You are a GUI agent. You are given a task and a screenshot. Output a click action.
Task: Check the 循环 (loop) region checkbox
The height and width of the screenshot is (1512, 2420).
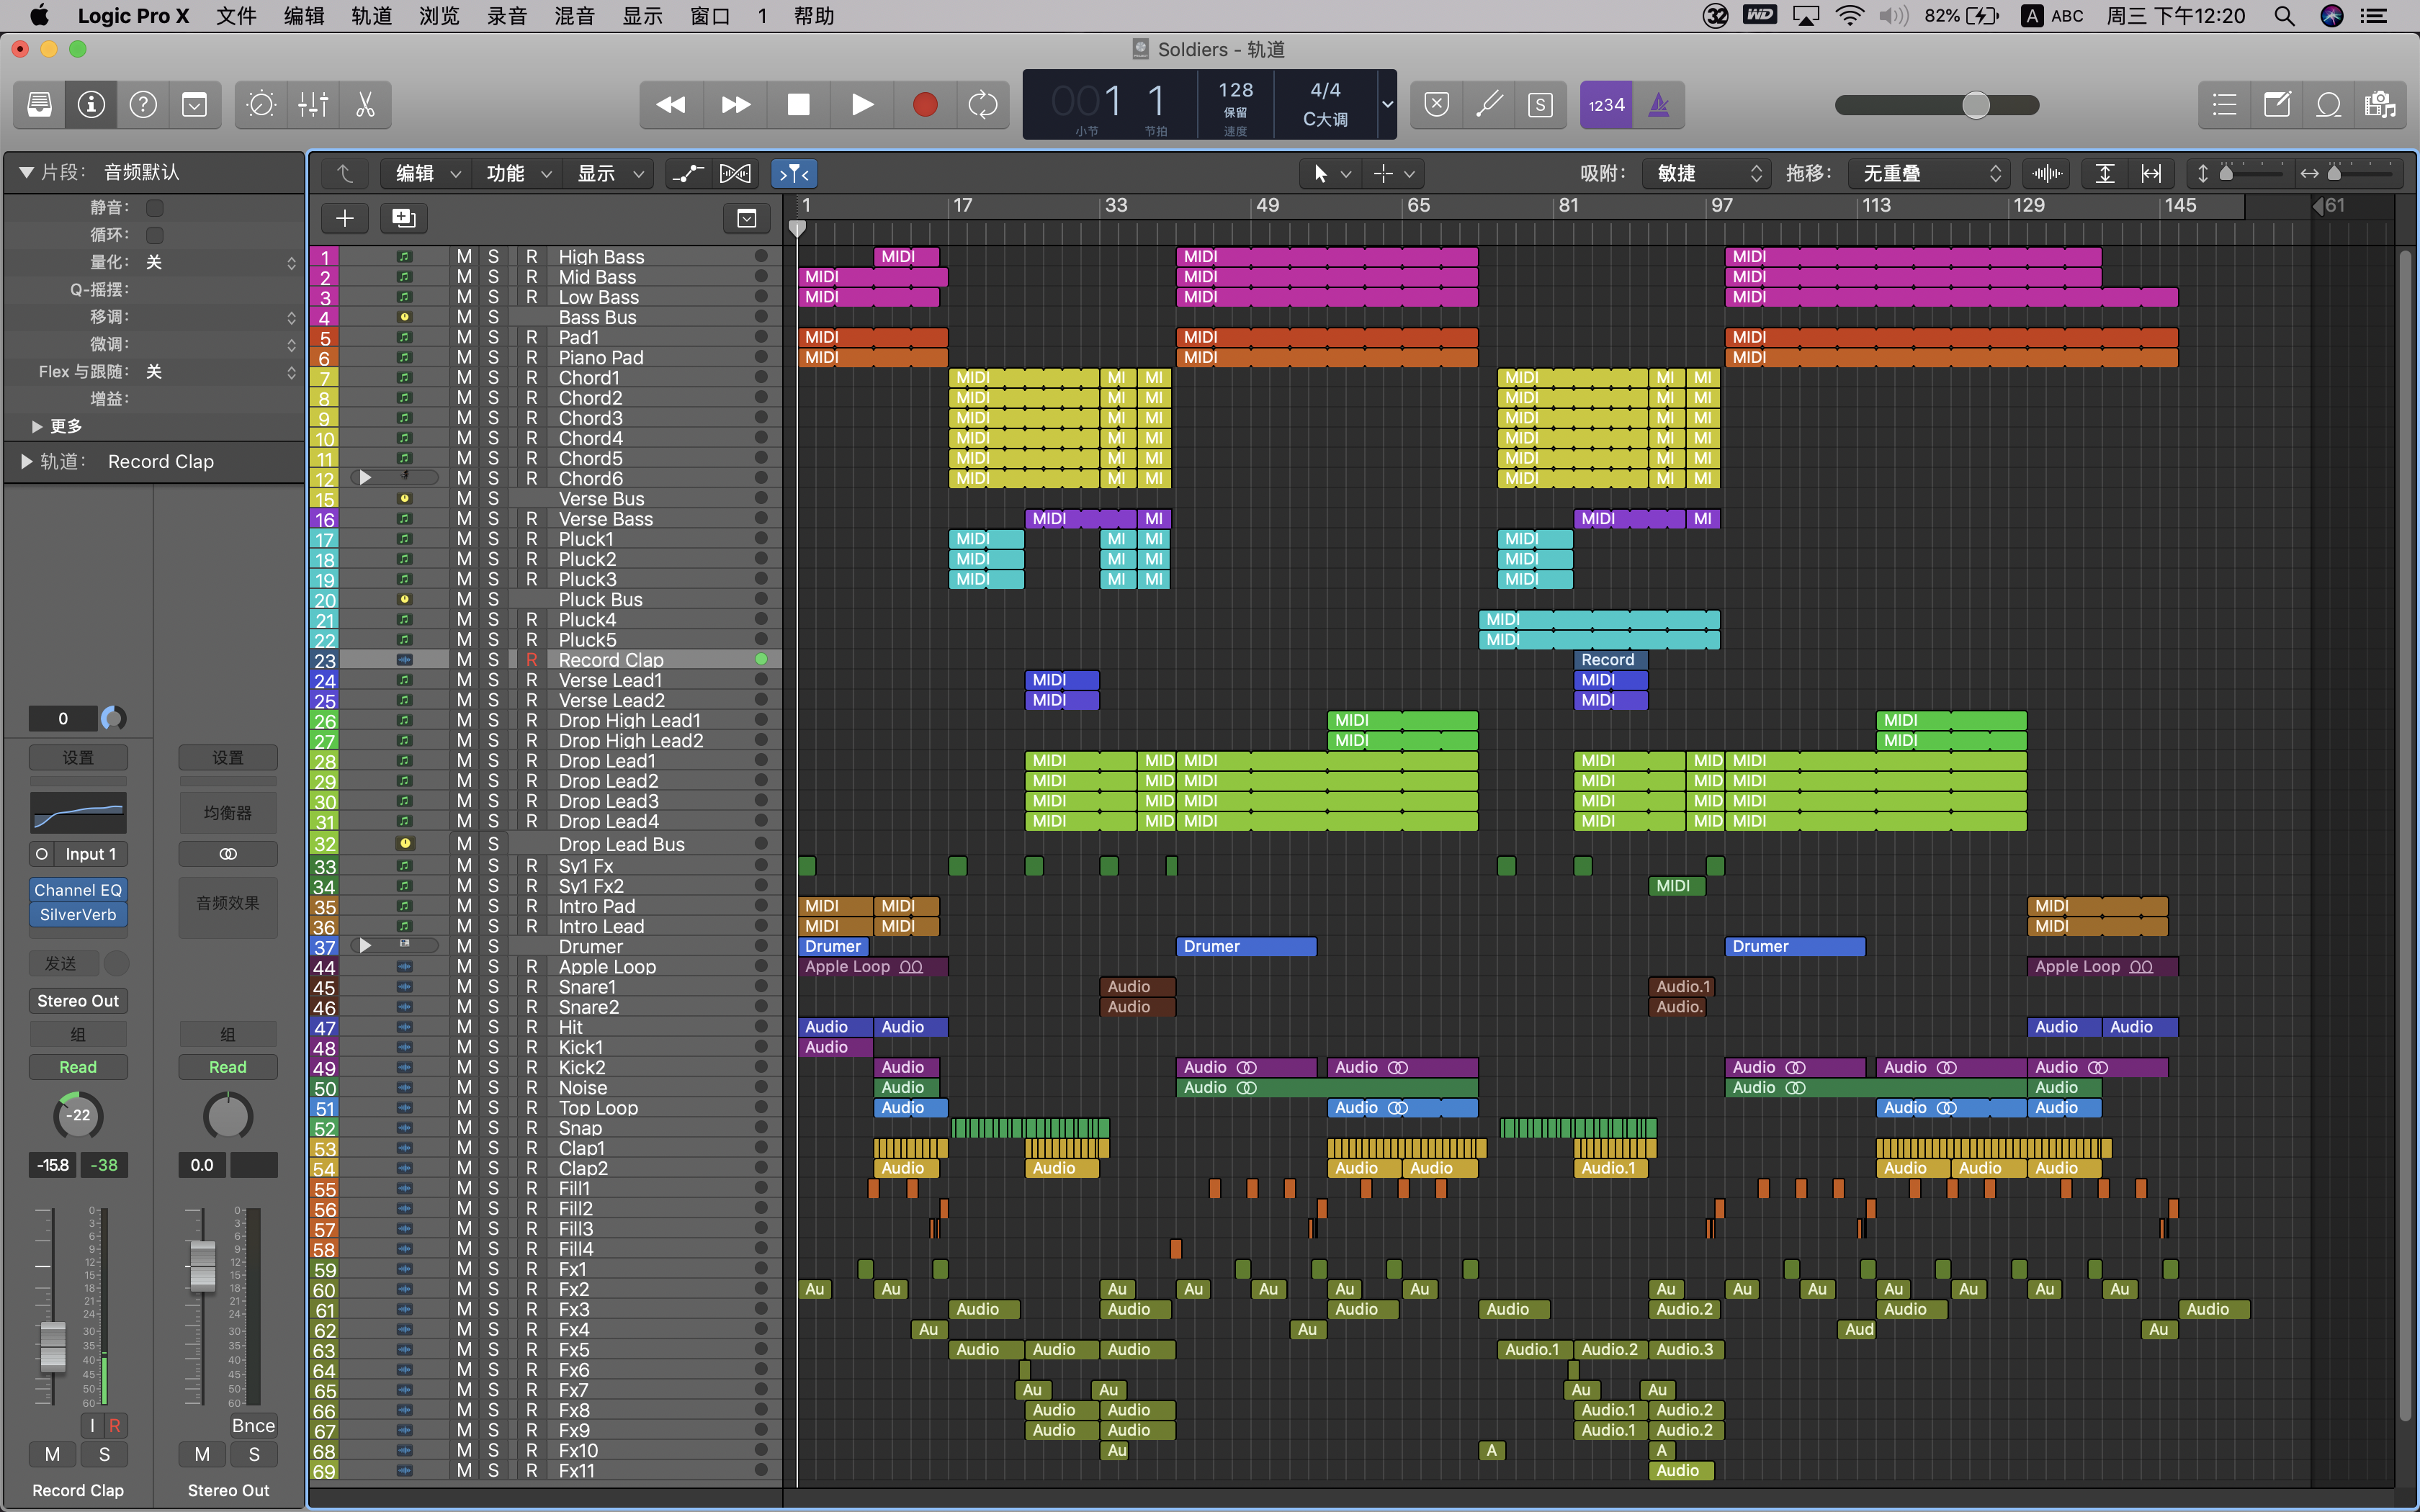(x=155, y=235)
